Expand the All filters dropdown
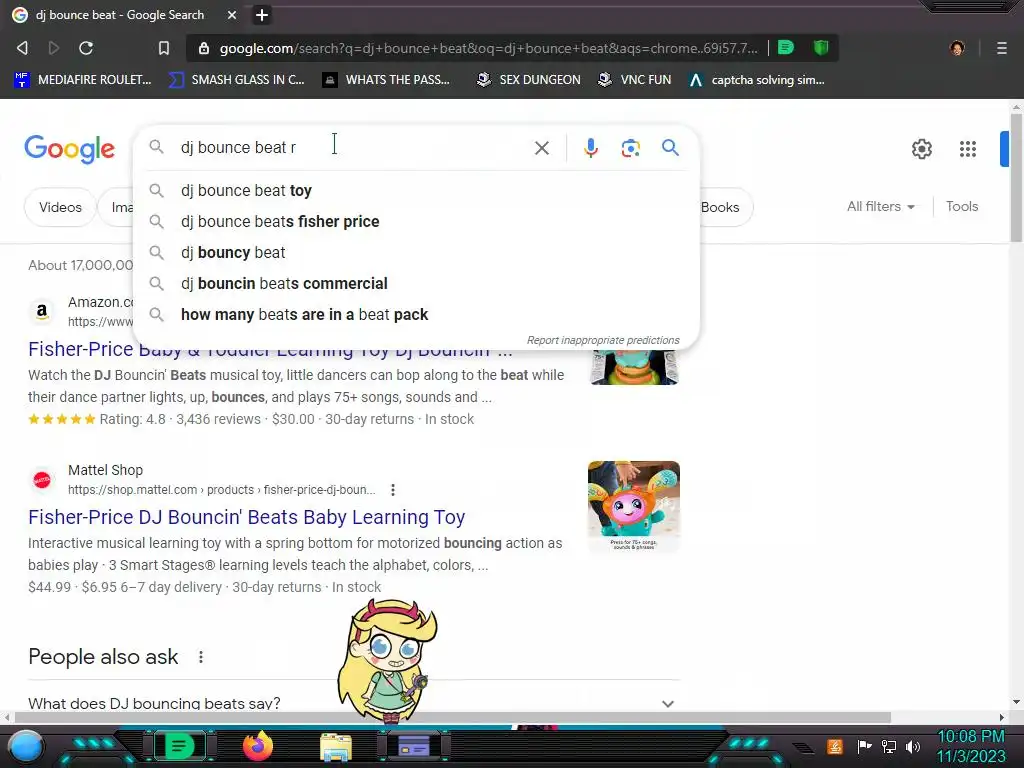This screenshot has height=768, width=1024. (x=880, y=206)
